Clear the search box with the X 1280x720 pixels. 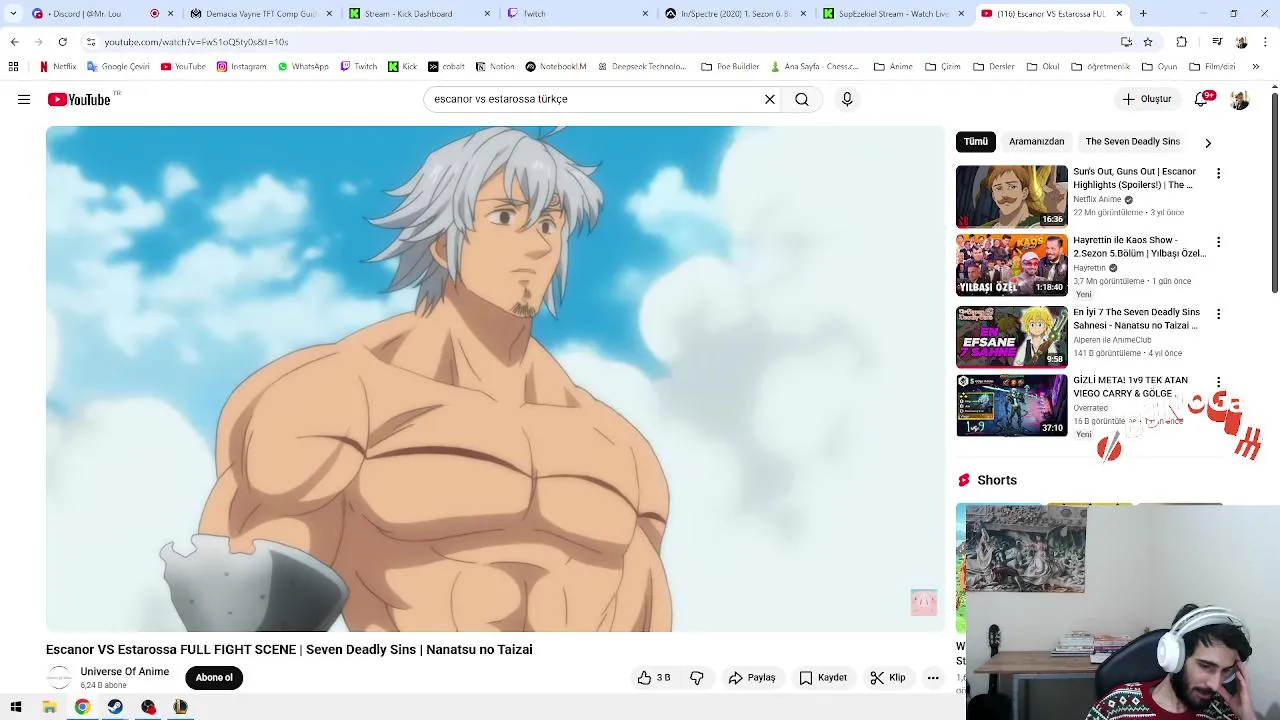pyautogui.click(x=770, y=99)
